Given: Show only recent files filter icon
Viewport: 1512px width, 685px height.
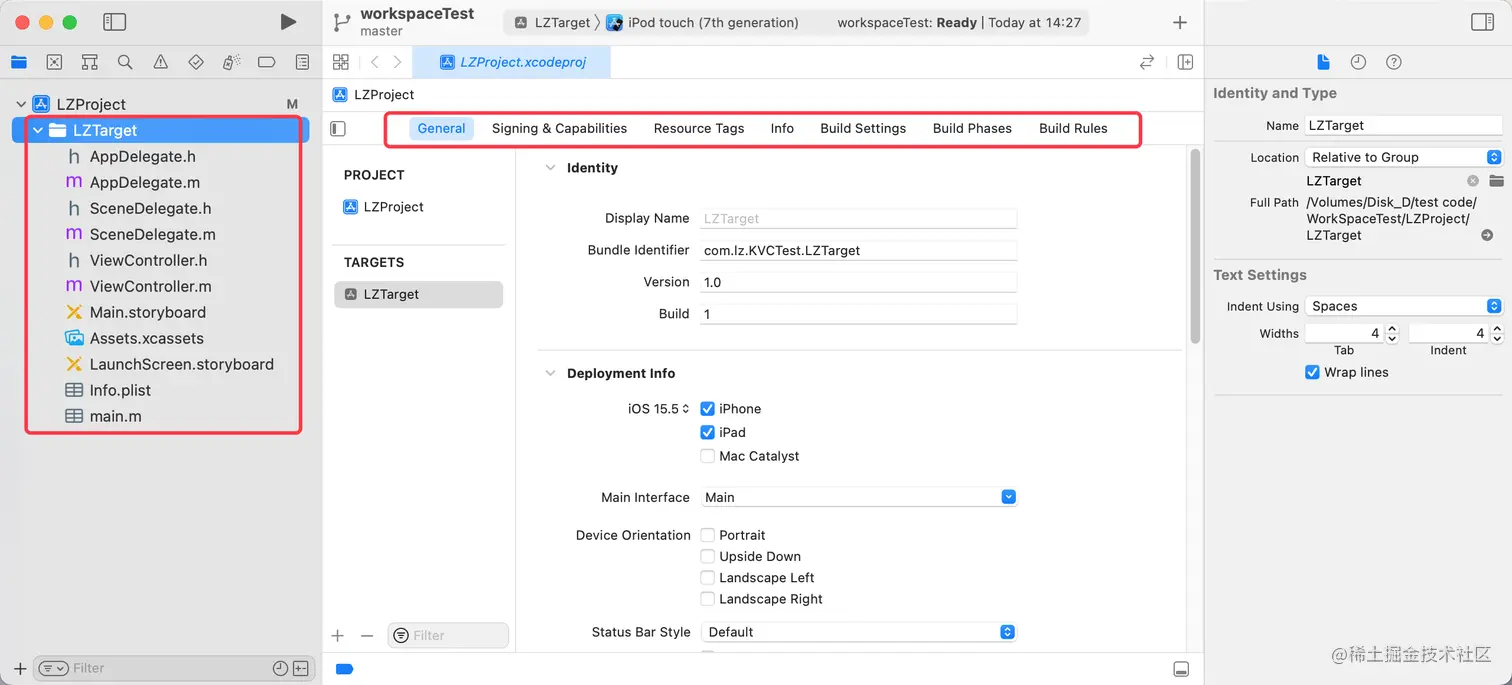Looking at the screenshot, I should [280, 668].
